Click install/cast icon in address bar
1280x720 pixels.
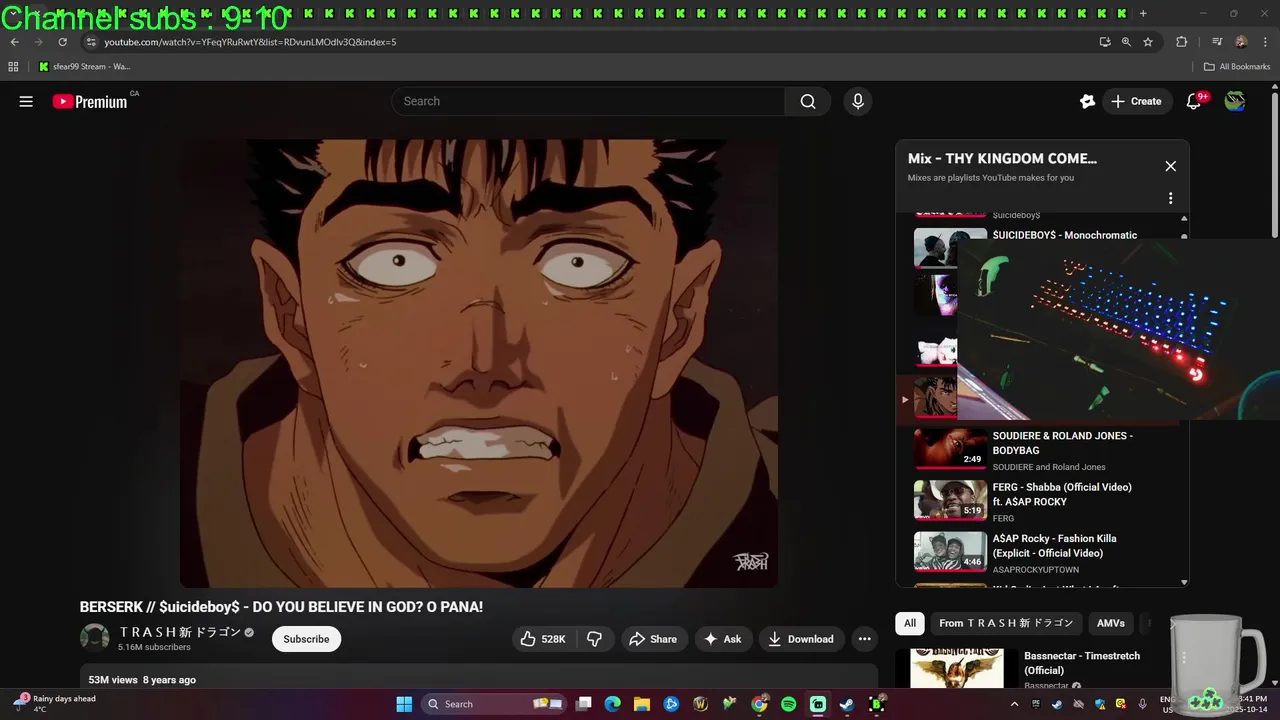click(x=1104, y=42)
